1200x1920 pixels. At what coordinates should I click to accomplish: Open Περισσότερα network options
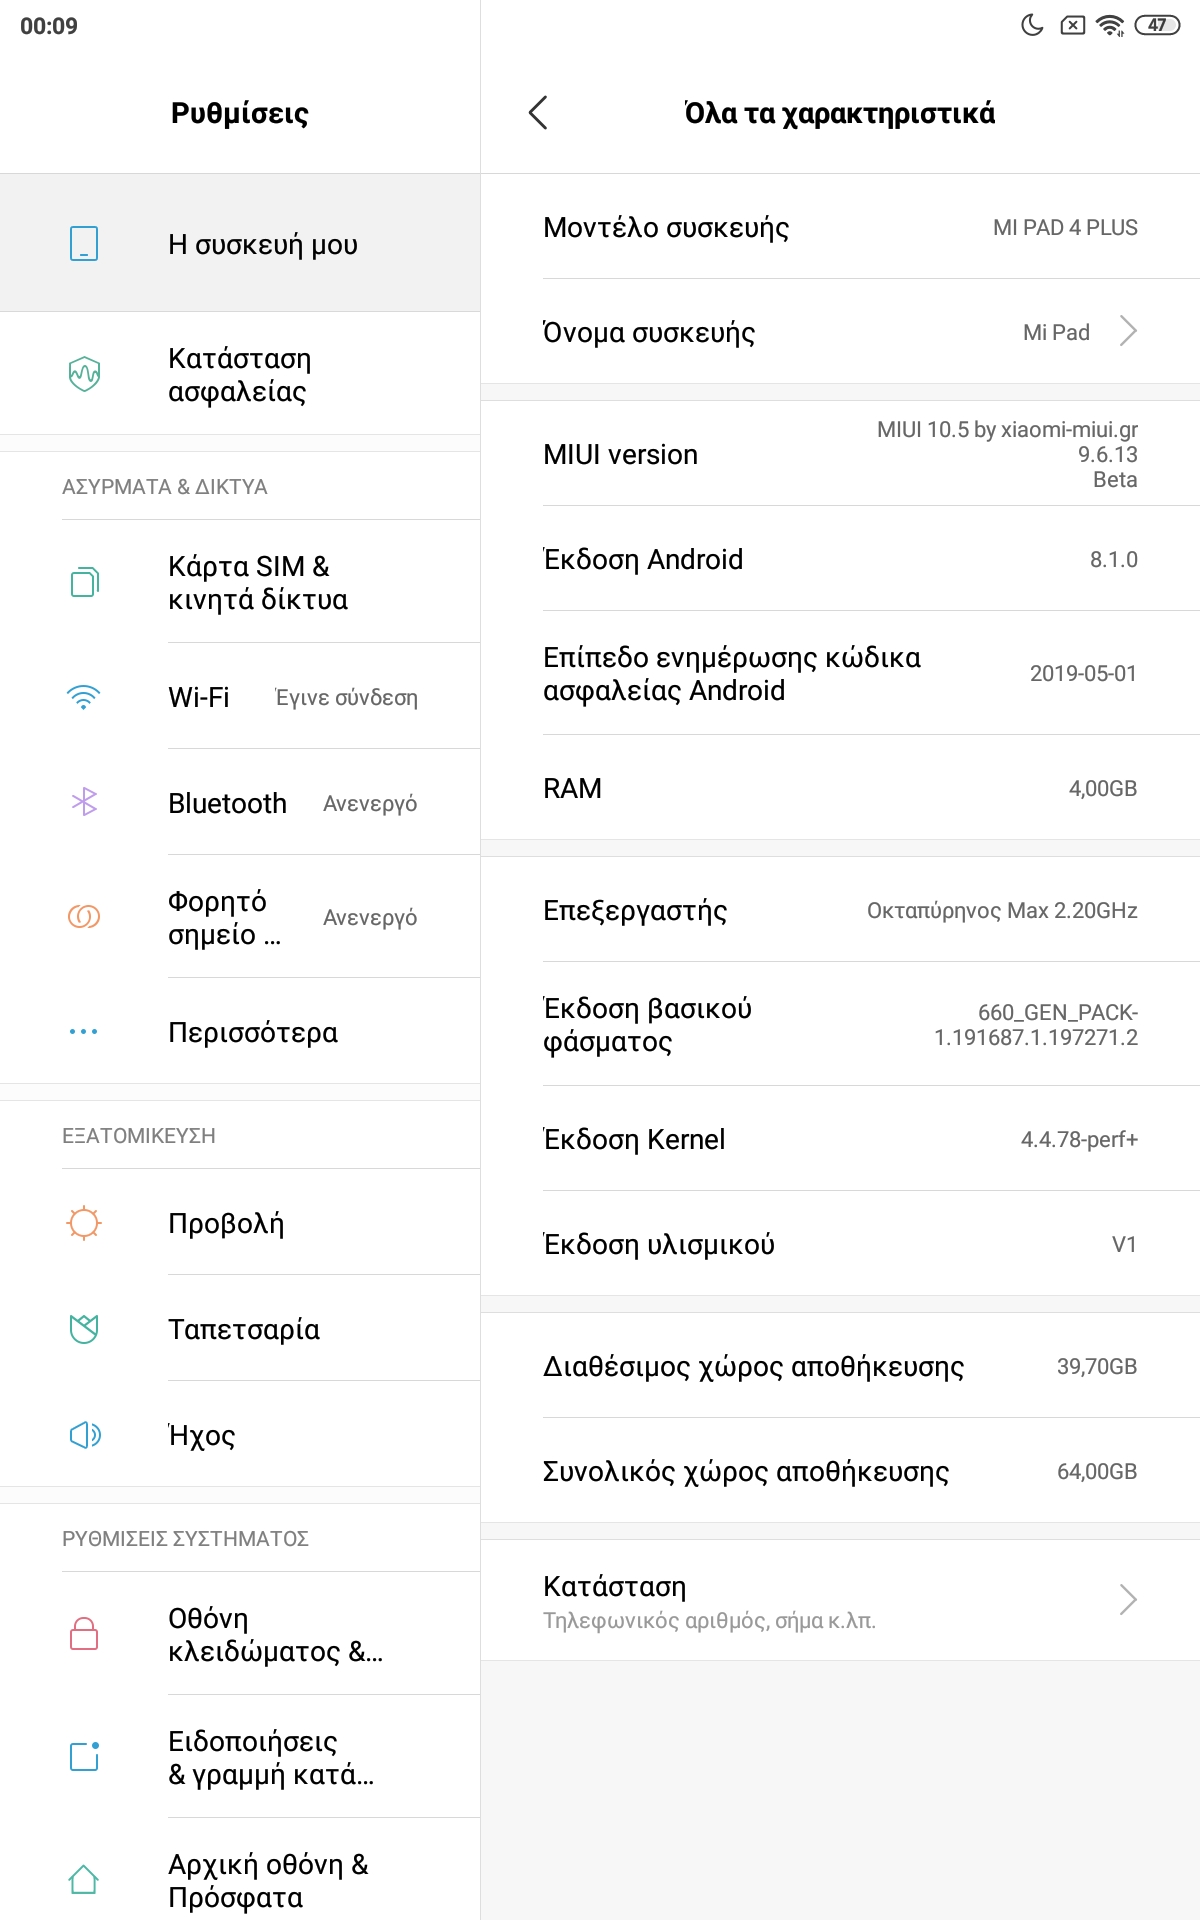point(253,1032)
